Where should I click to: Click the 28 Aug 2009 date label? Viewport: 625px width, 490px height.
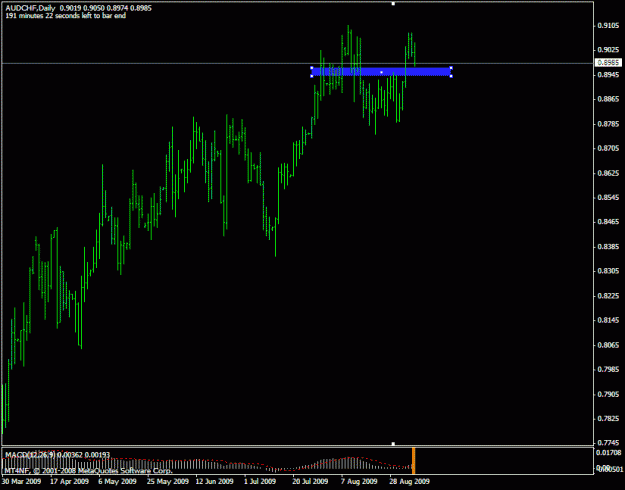pos(410,482)
